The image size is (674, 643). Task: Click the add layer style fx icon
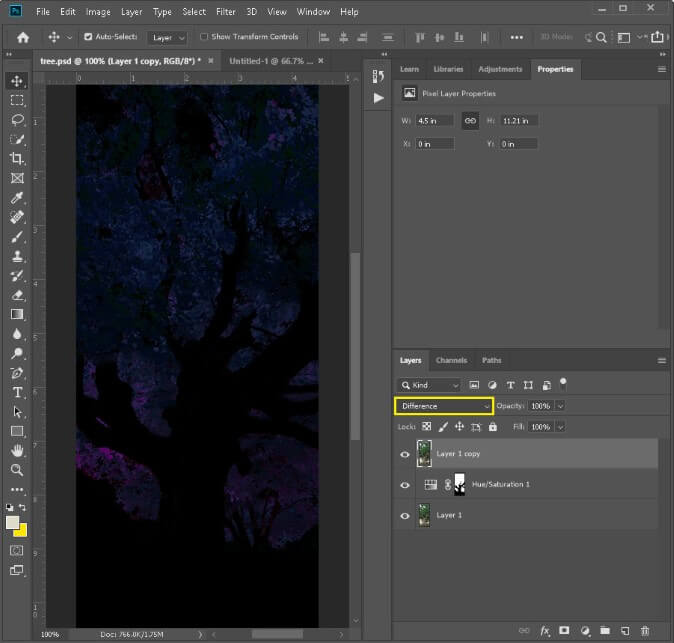[x=546, y=631]
